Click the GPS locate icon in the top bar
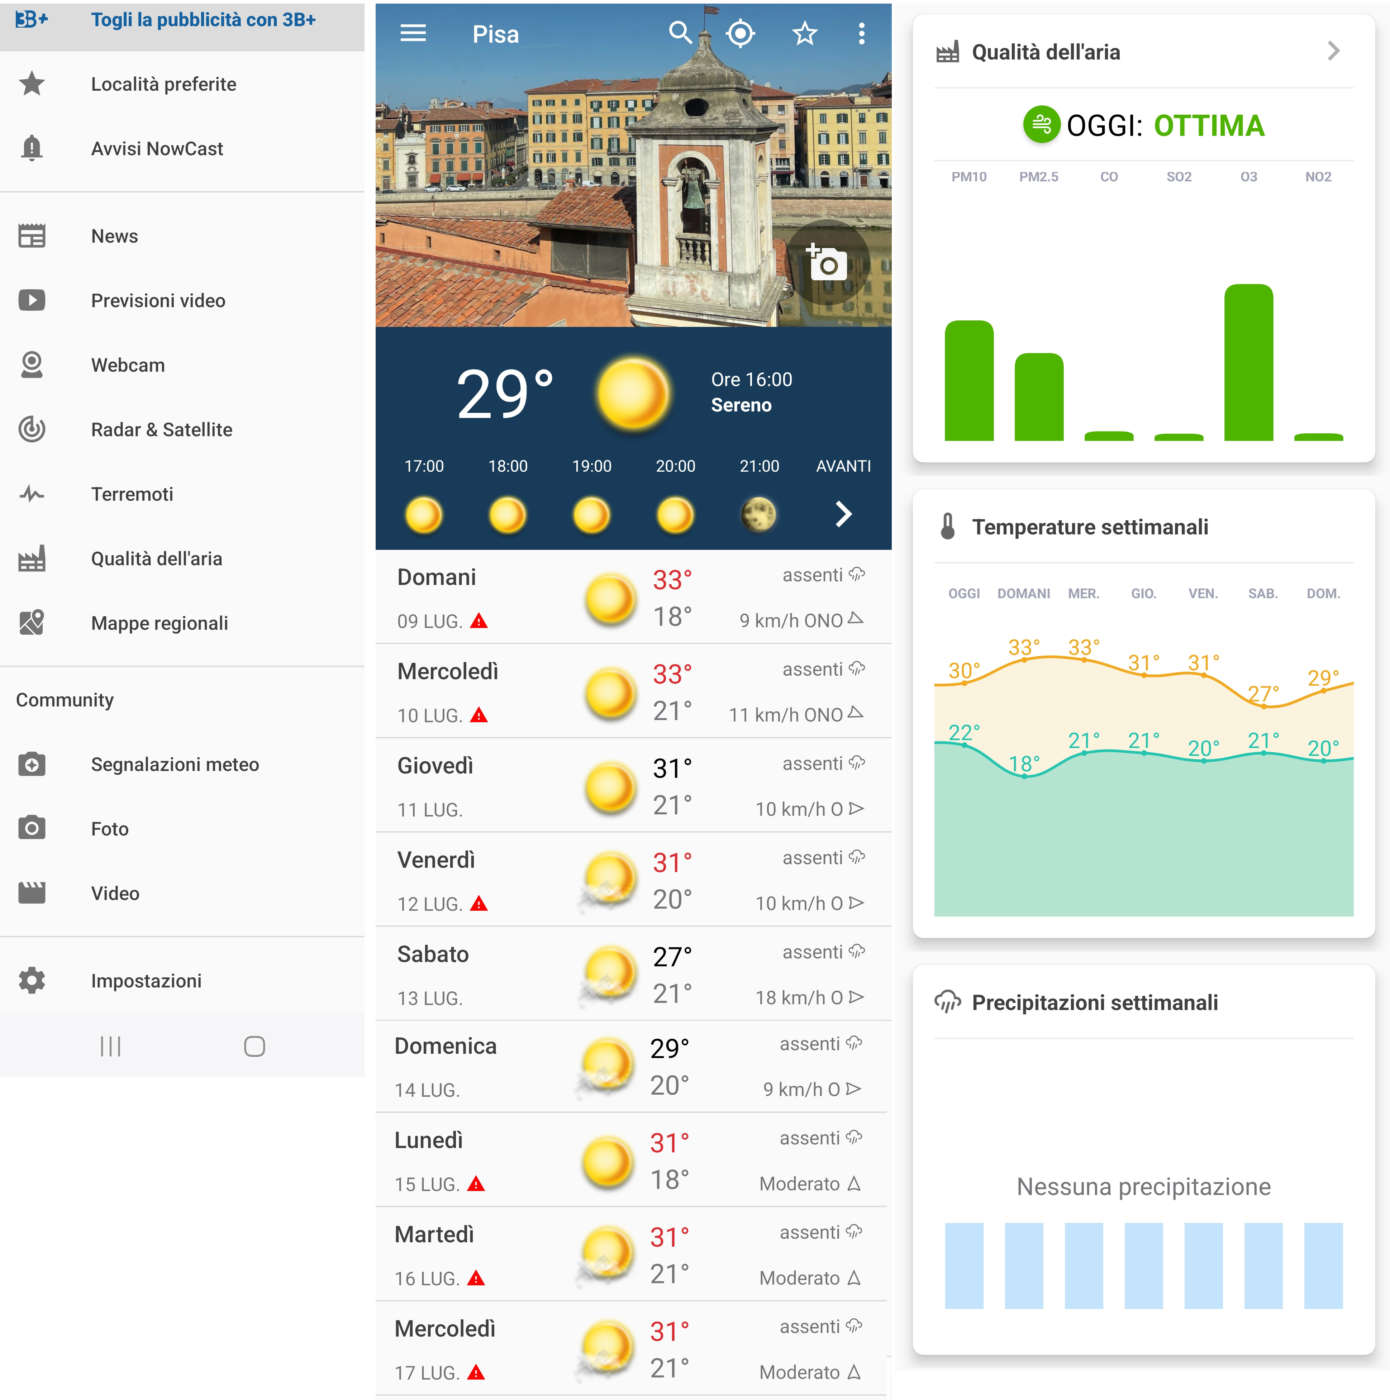The image size is (1390, 1400). point(740,33)
